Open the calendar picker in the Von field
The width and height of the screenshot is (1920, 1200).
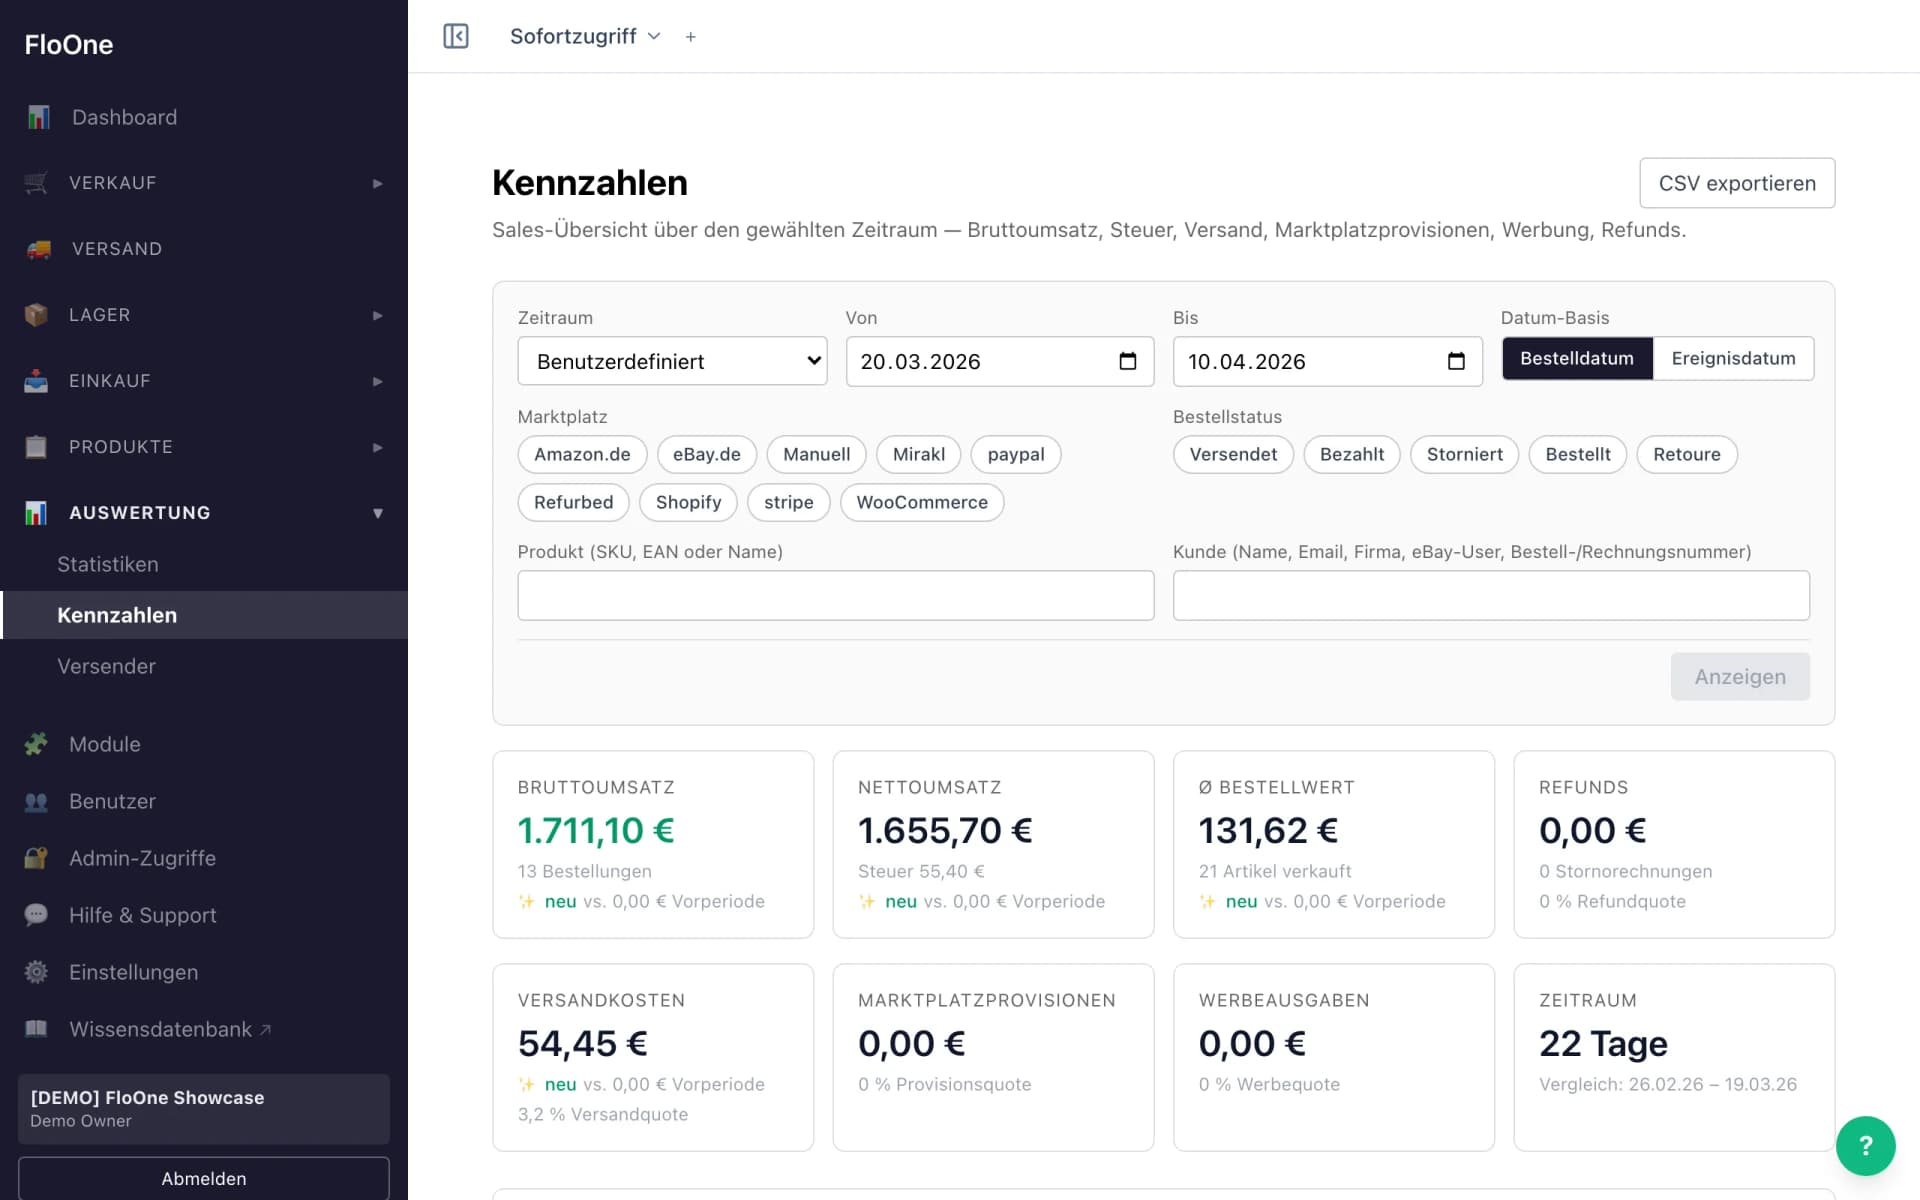pyautogui.click(x=1128, y=361)
